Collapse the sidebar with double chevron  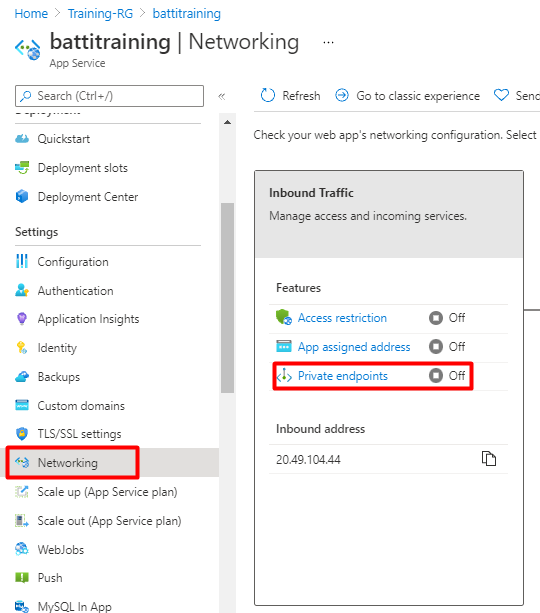coord(222,96)
